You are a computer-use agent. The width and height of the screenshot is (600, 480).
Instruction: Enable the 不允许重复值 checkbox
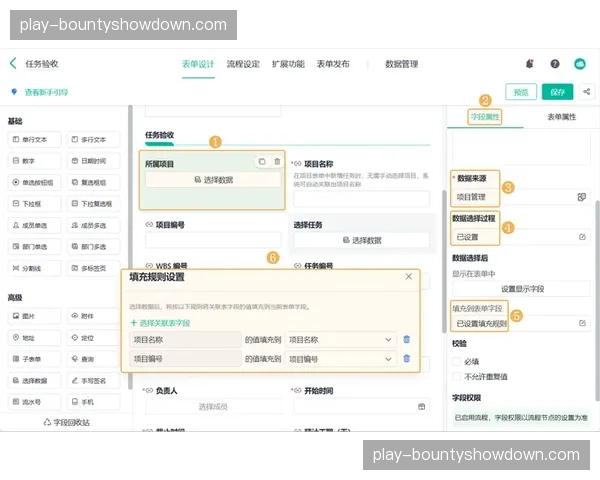click(456, 376)
